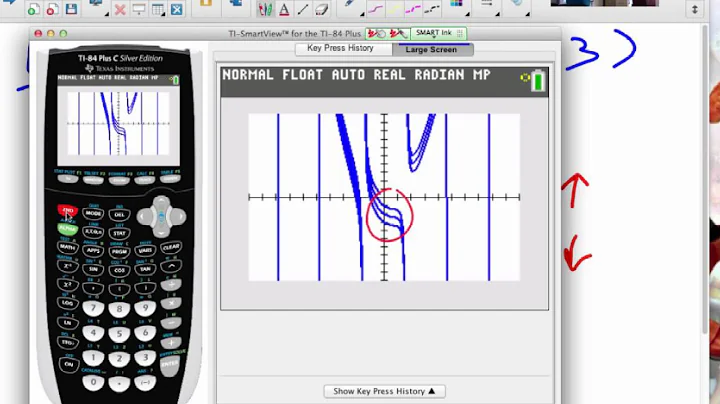Image resolution: width=720 pixels, height=404 pixels.
Task: Switch to the Large Screen tab
Action: tap(433, 49)
